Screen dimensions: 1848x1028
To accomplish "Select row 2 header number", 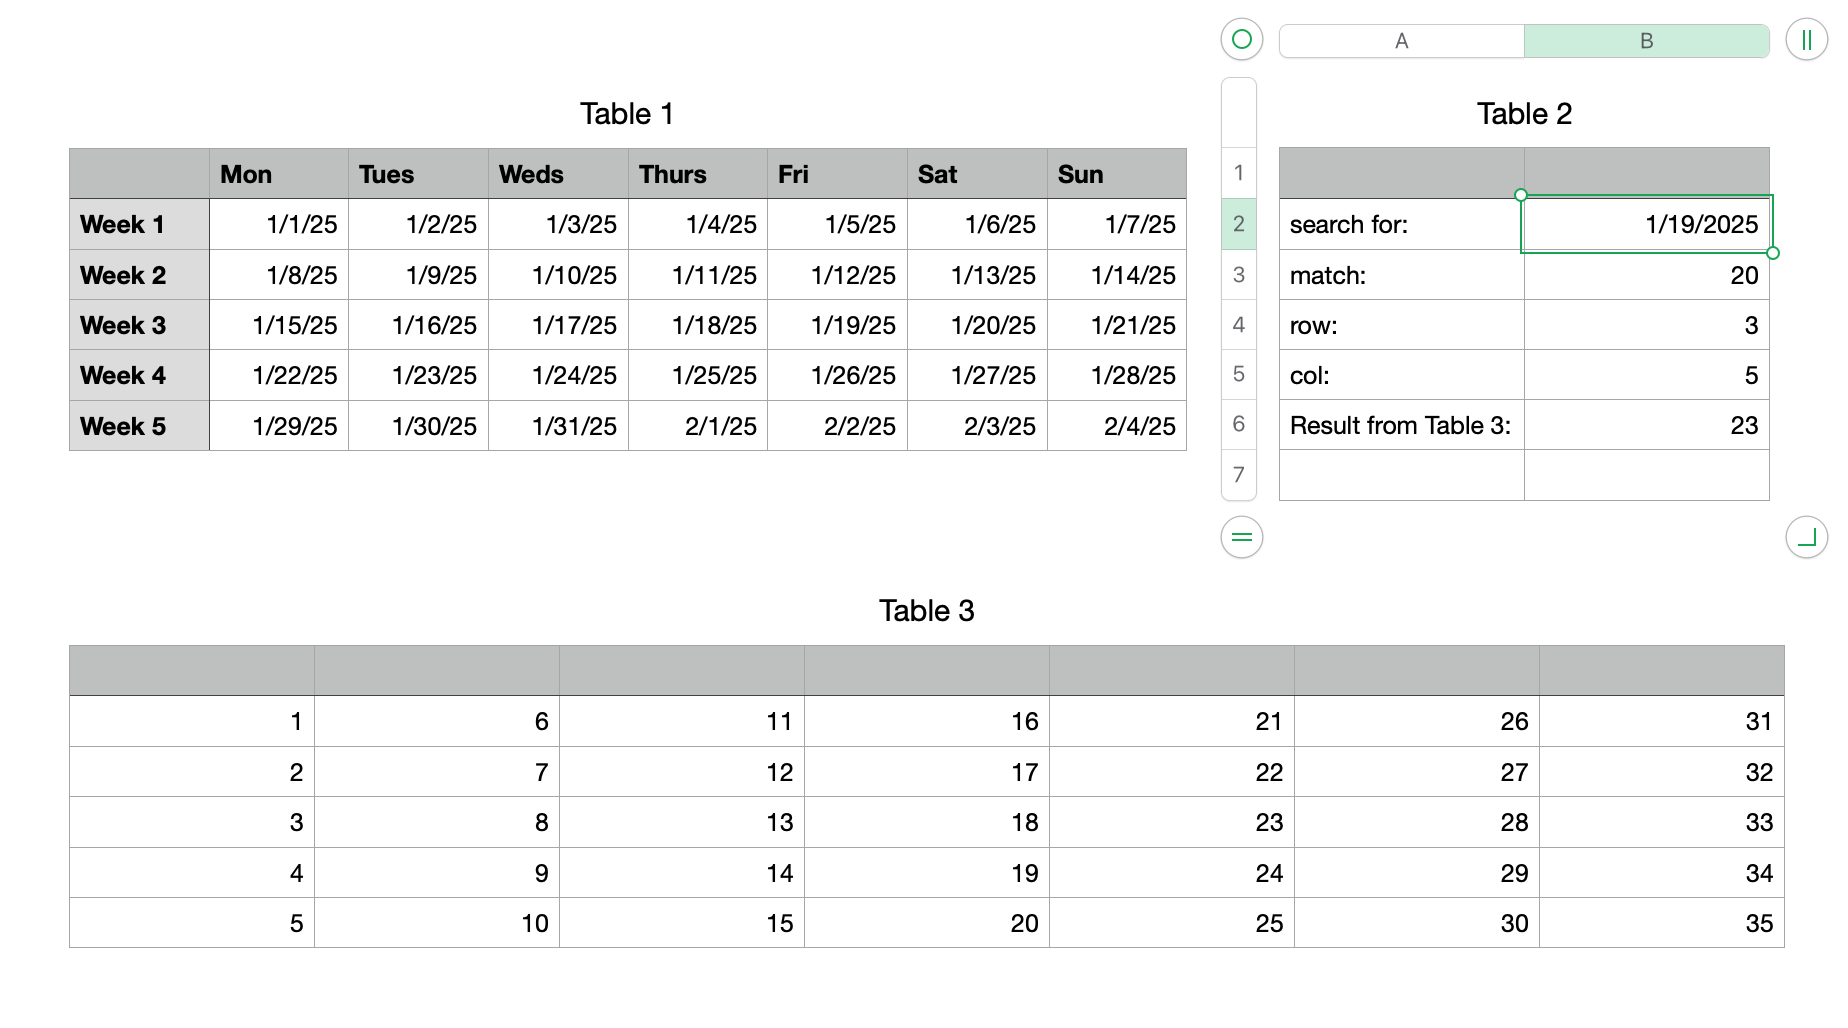I will [x=1239, y=224].
